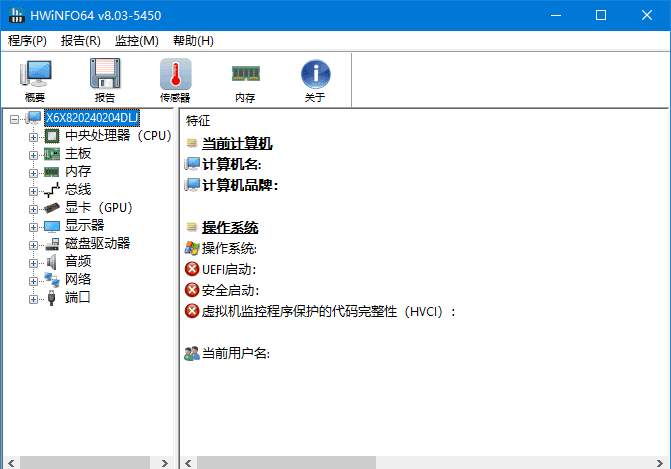Expand the 显示器 tree node

click(x=33, y=227)
